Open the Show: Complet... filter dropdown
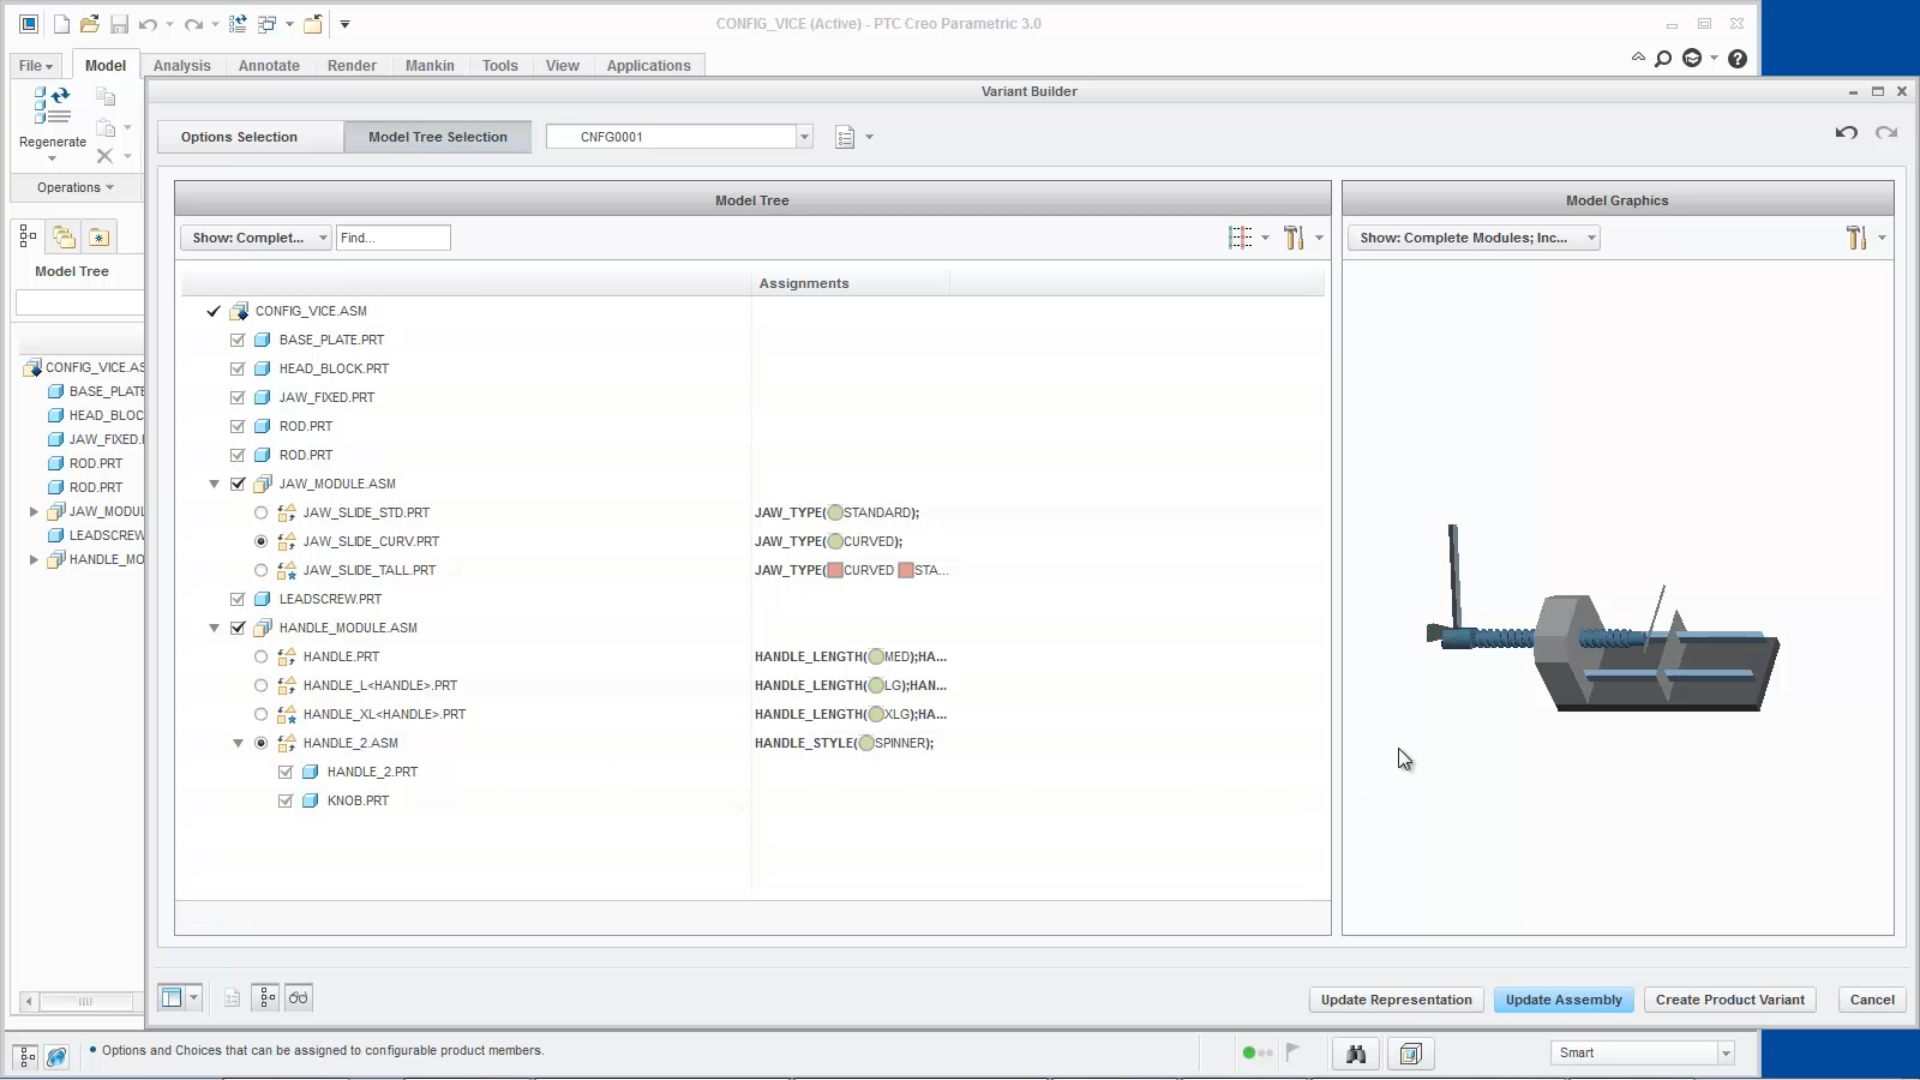The height and width of the screenshot is (1080, 1920). tap(256, 238)
